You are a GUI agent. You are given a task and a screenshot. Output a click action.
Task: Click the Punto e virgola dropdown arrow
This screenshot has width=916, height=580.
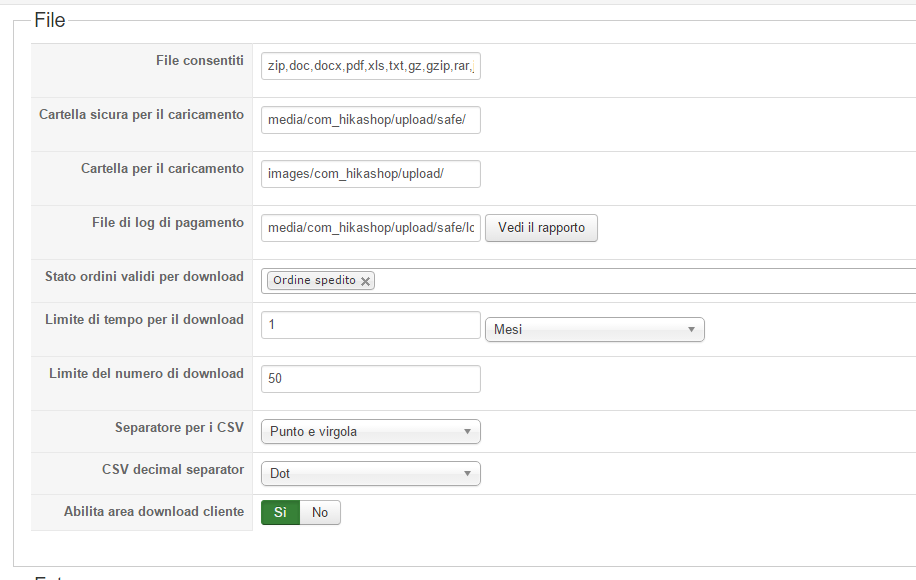coord(467,432)
